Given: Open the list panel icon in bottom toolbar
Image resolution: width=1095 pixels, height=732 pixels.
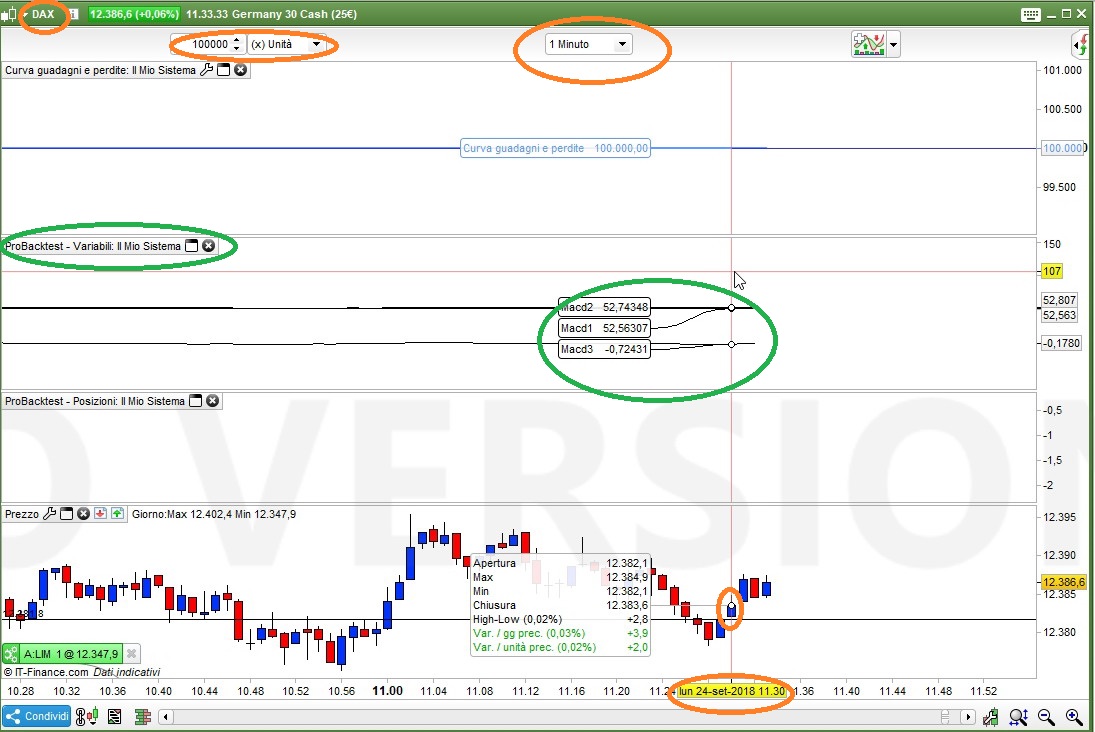Looking at the screenshot, I should [x=115, y=717].
